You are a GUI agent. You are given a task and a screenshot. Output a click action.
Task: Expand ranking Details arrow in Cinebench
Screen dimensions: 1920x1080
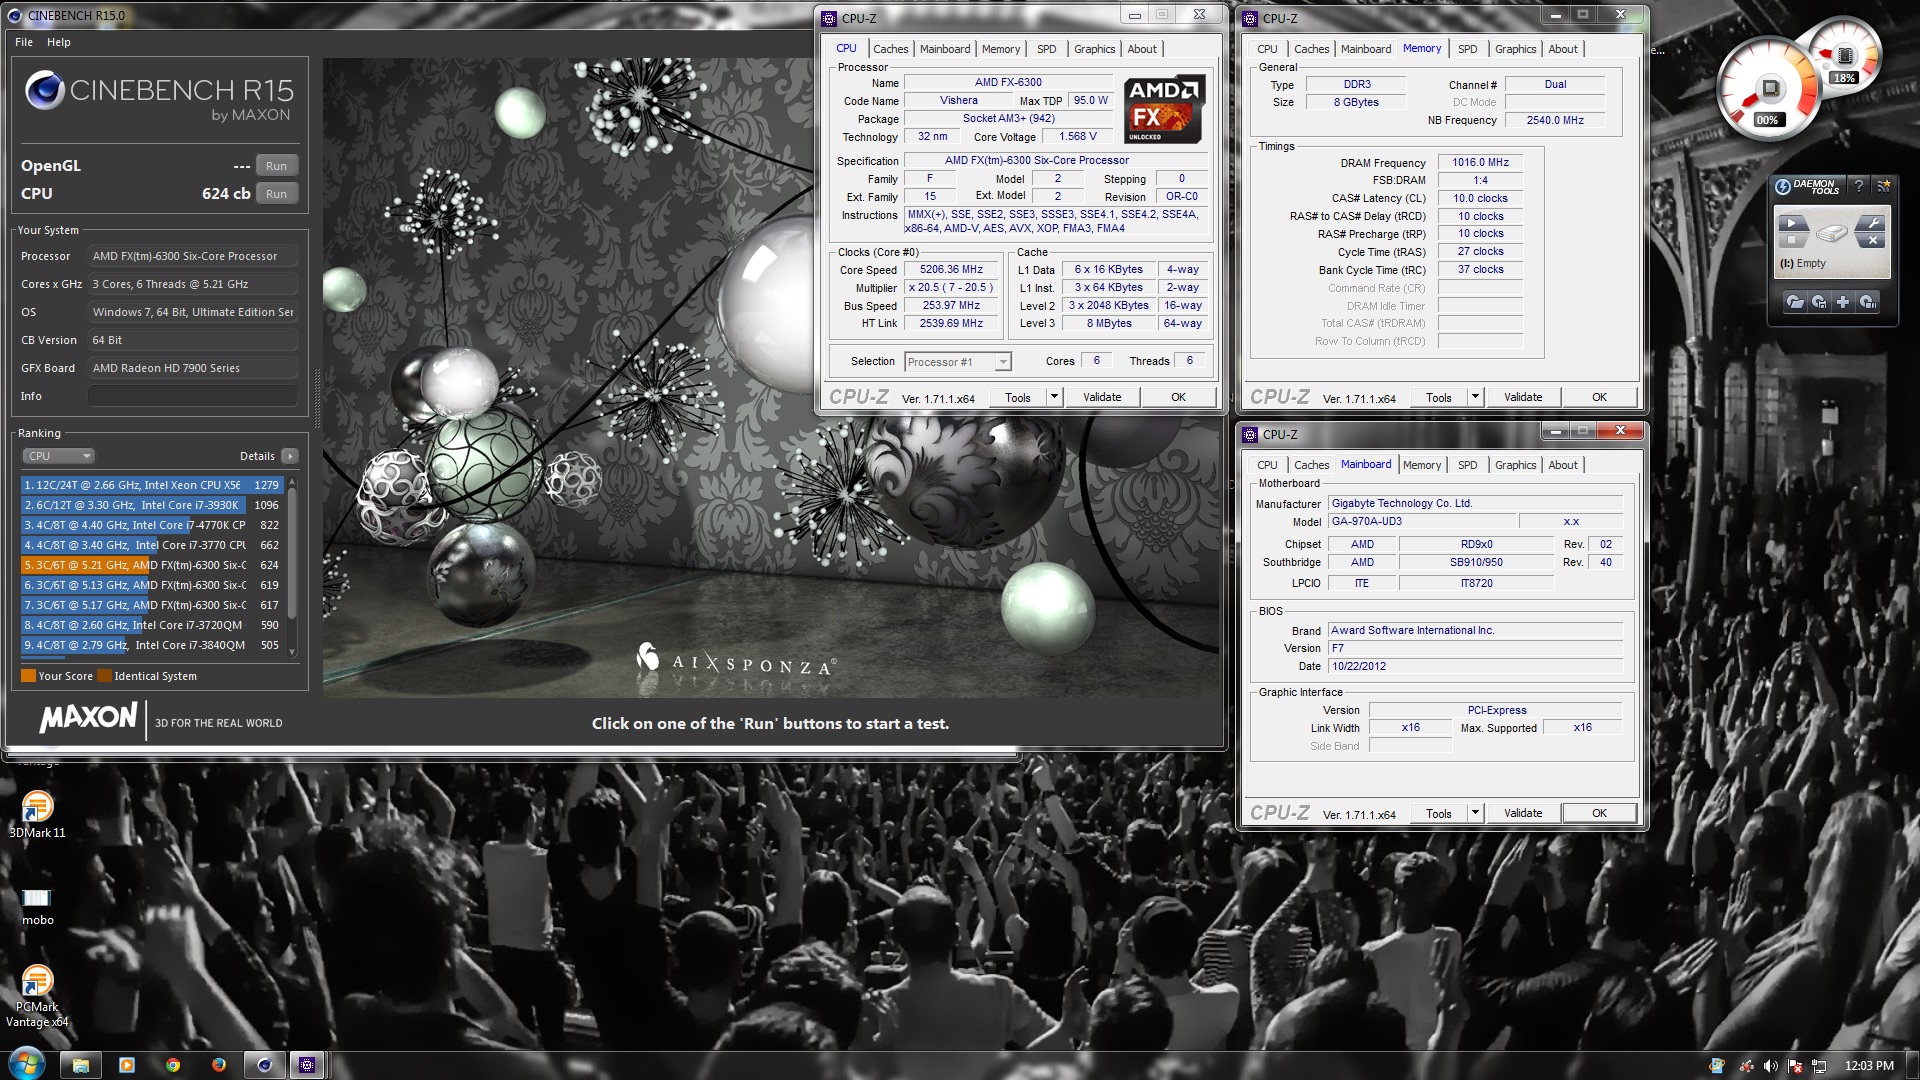pos(290,456)
